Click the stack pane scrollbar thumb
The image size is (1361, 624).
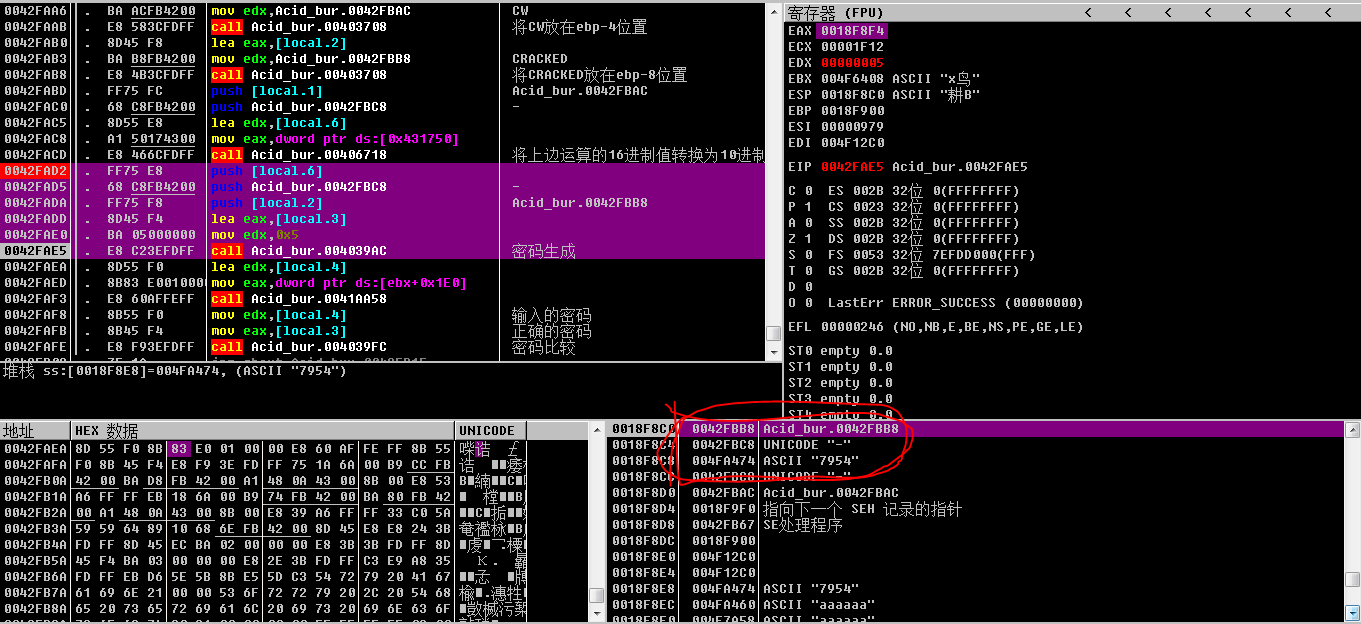[1352, 579]
